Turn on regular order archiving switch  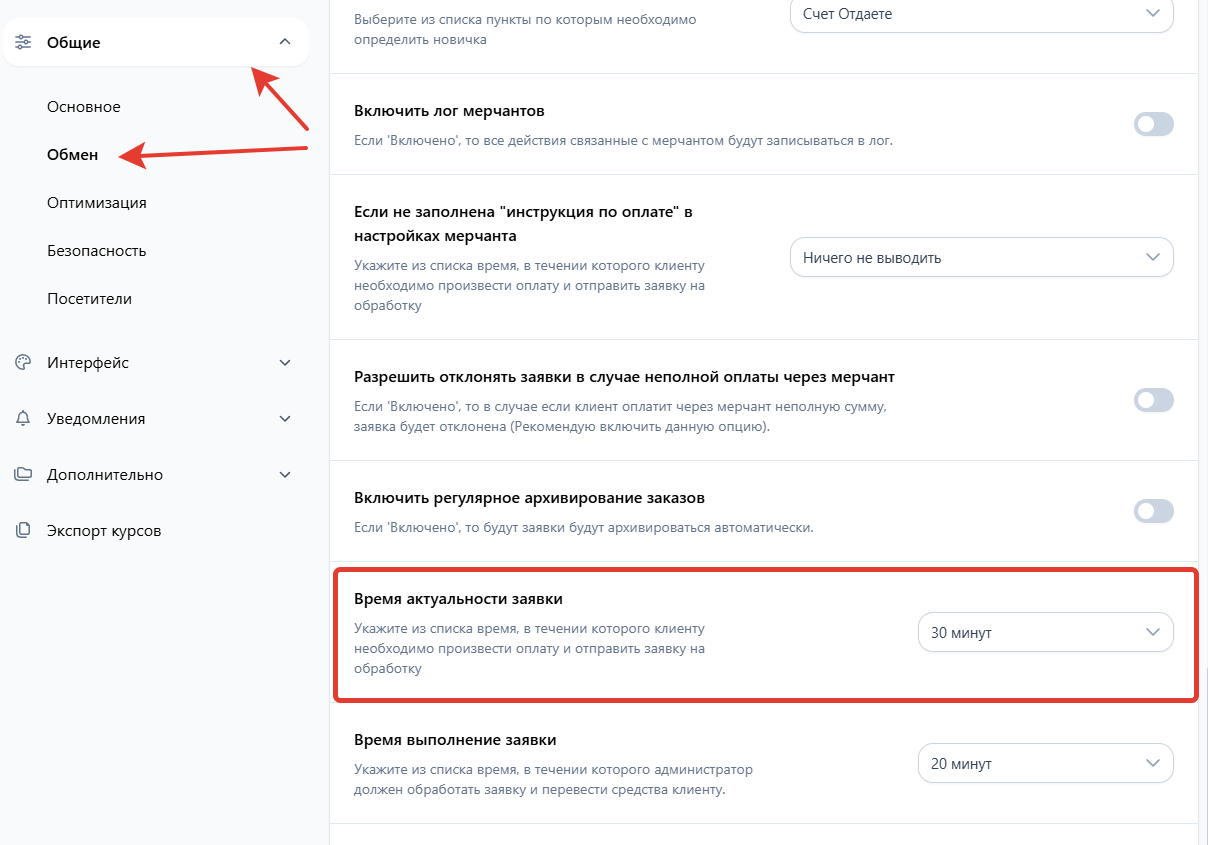coord(1153,511)
